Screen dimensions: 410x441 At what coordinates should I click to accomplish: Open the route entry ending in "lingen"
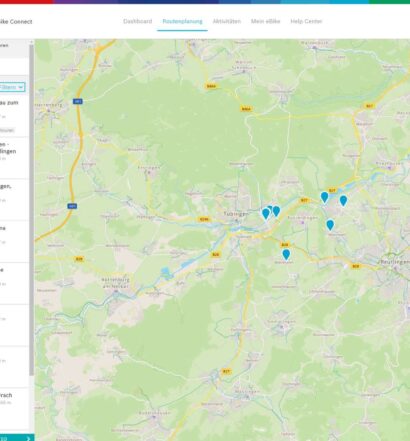click(14, 158)
